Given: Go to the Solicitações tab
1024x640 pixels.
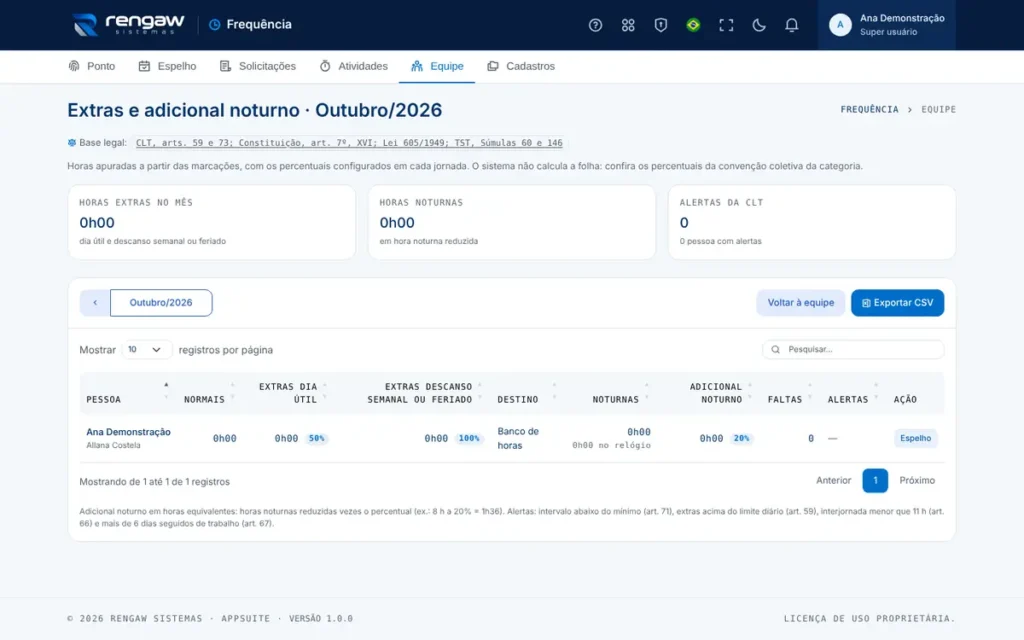Looking at the screenshot, I should pyautogui.click(x=257, y=66).
